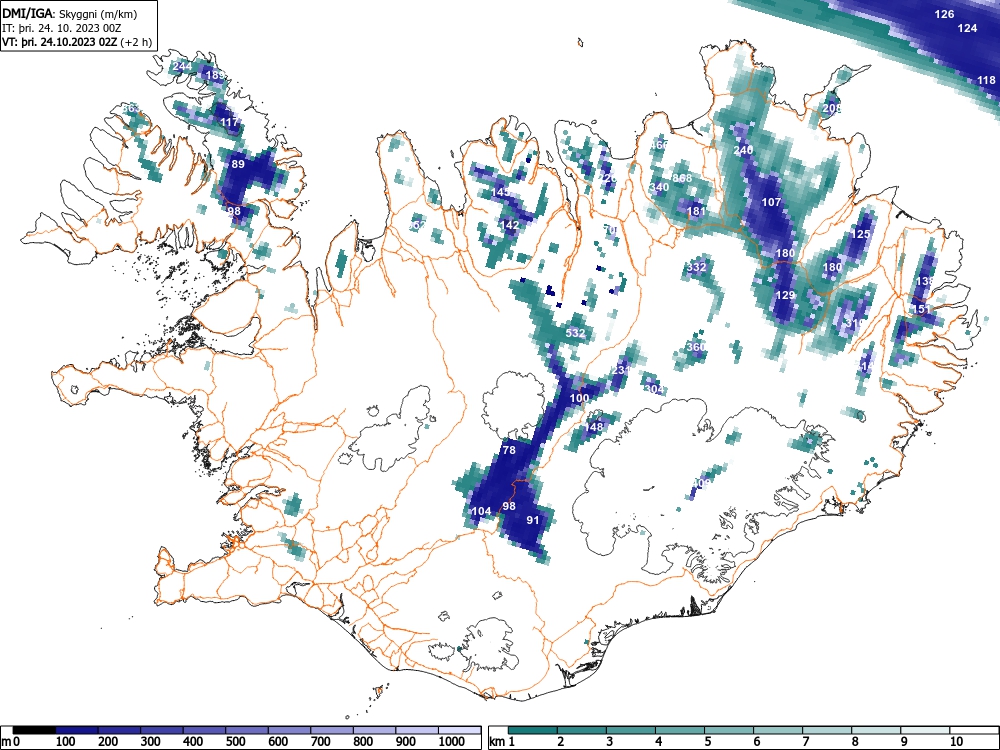Click the visibility value 125
Viewport: 1000px width, 750px height.
pos(861,234)
